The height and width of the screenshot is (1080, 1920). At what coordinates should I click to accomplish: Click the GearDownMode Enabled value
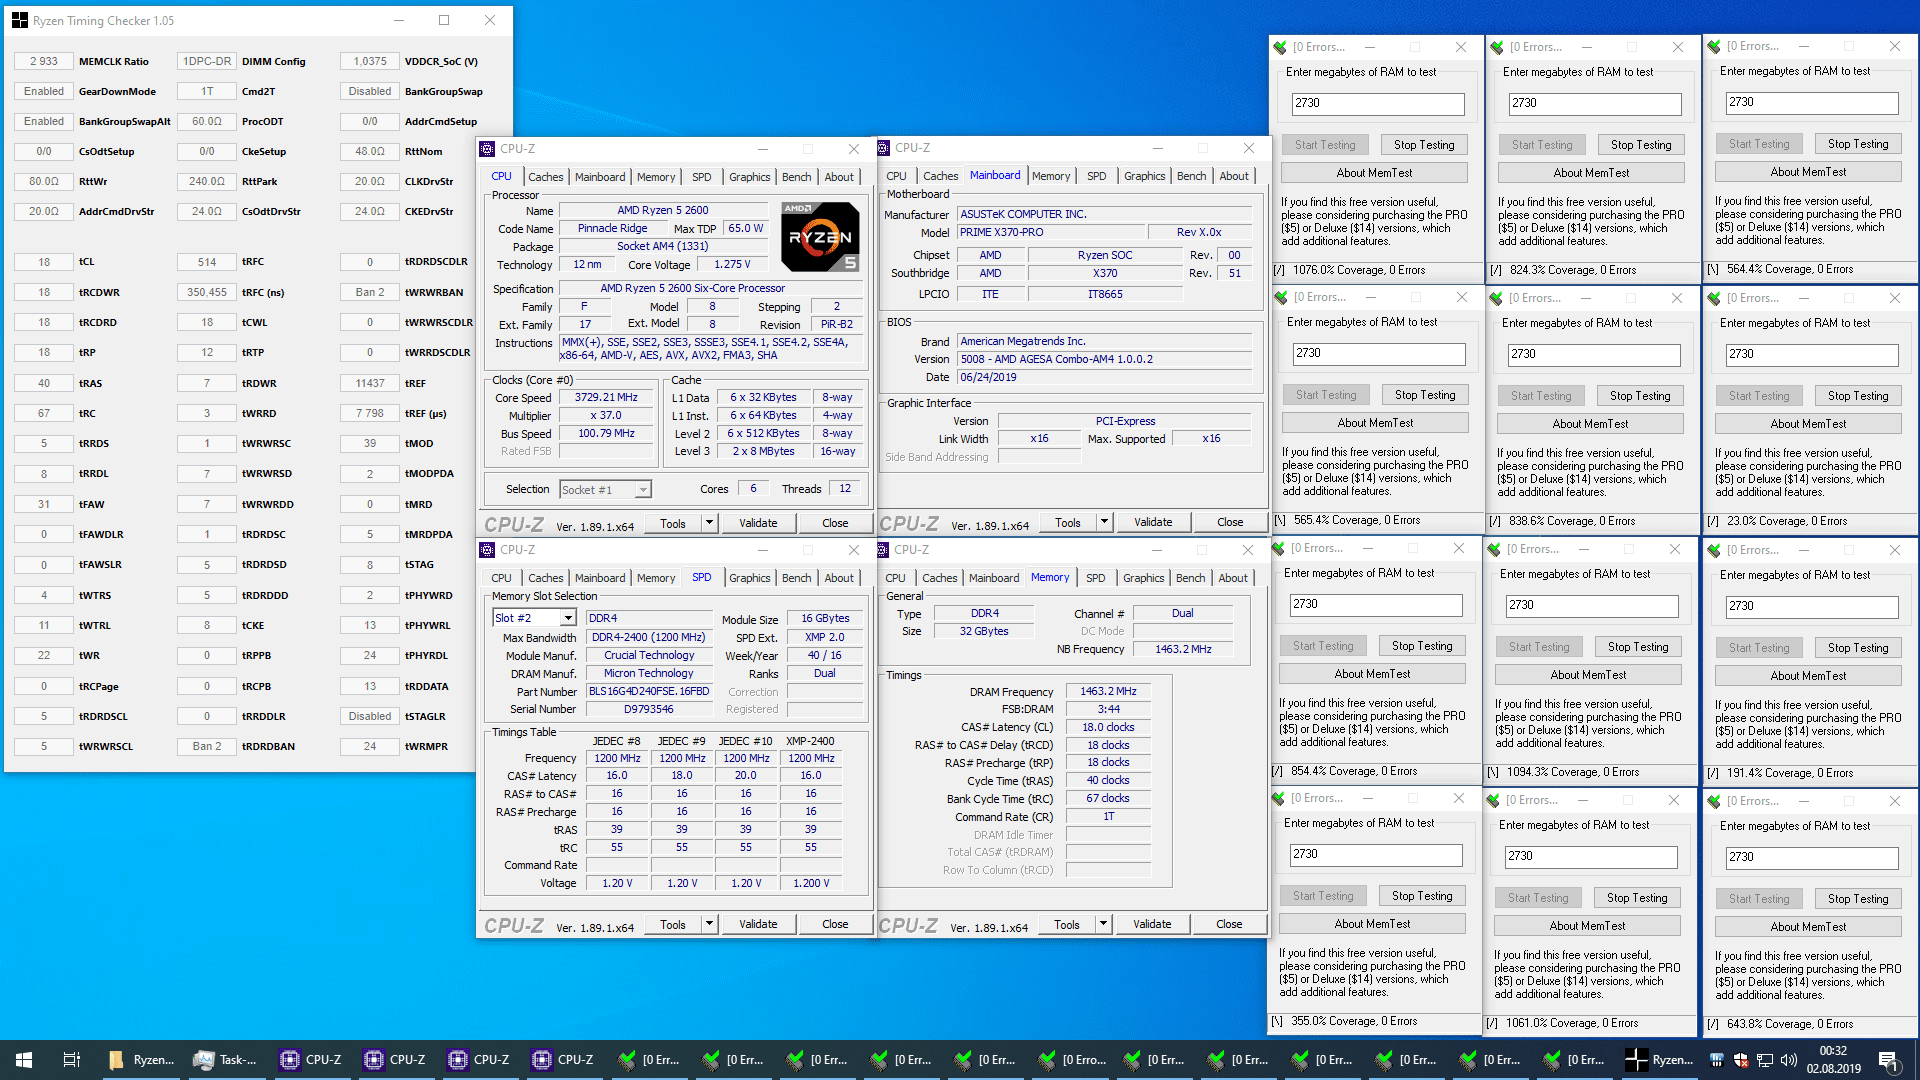(x=44, y=91)
